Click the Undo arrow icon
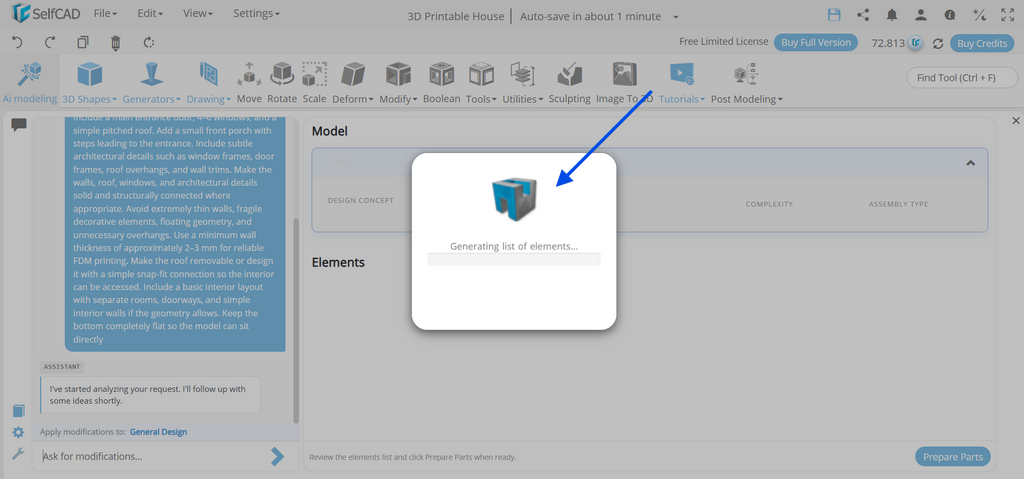This screenshot has height=479, width=1024. click(x=18, y=42)
